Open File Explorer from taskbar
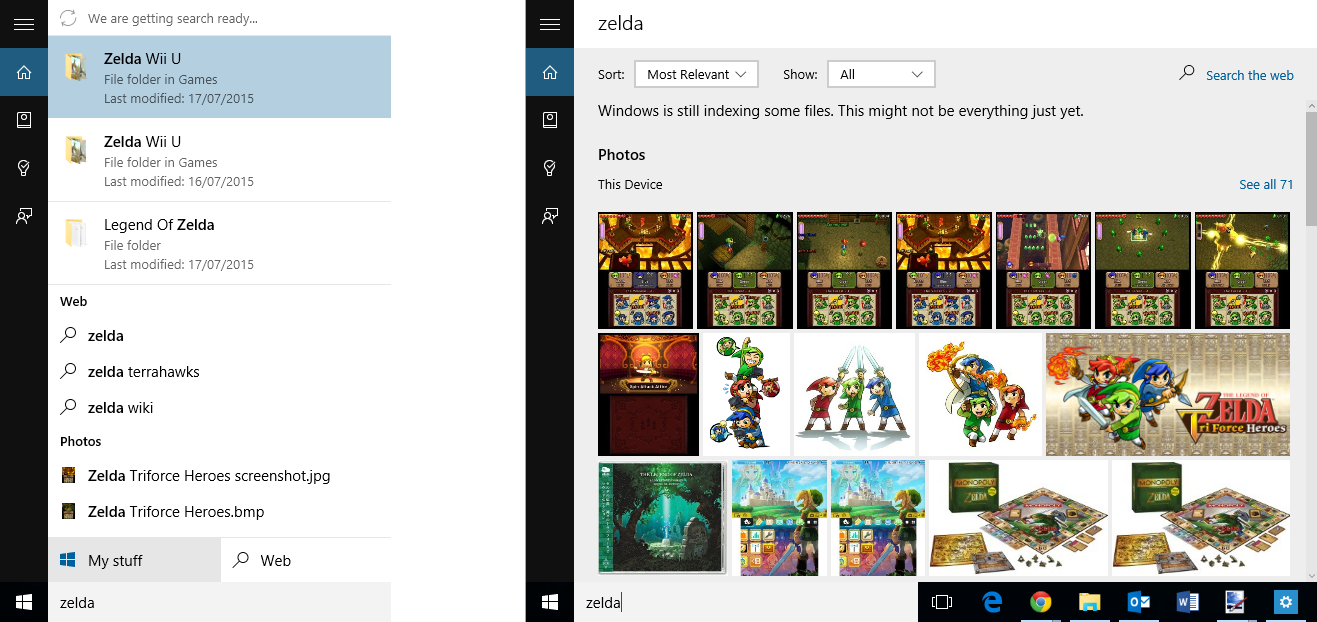This screenshot has height=622, width=1317. pyautogui.click(x=1090, y=602)
